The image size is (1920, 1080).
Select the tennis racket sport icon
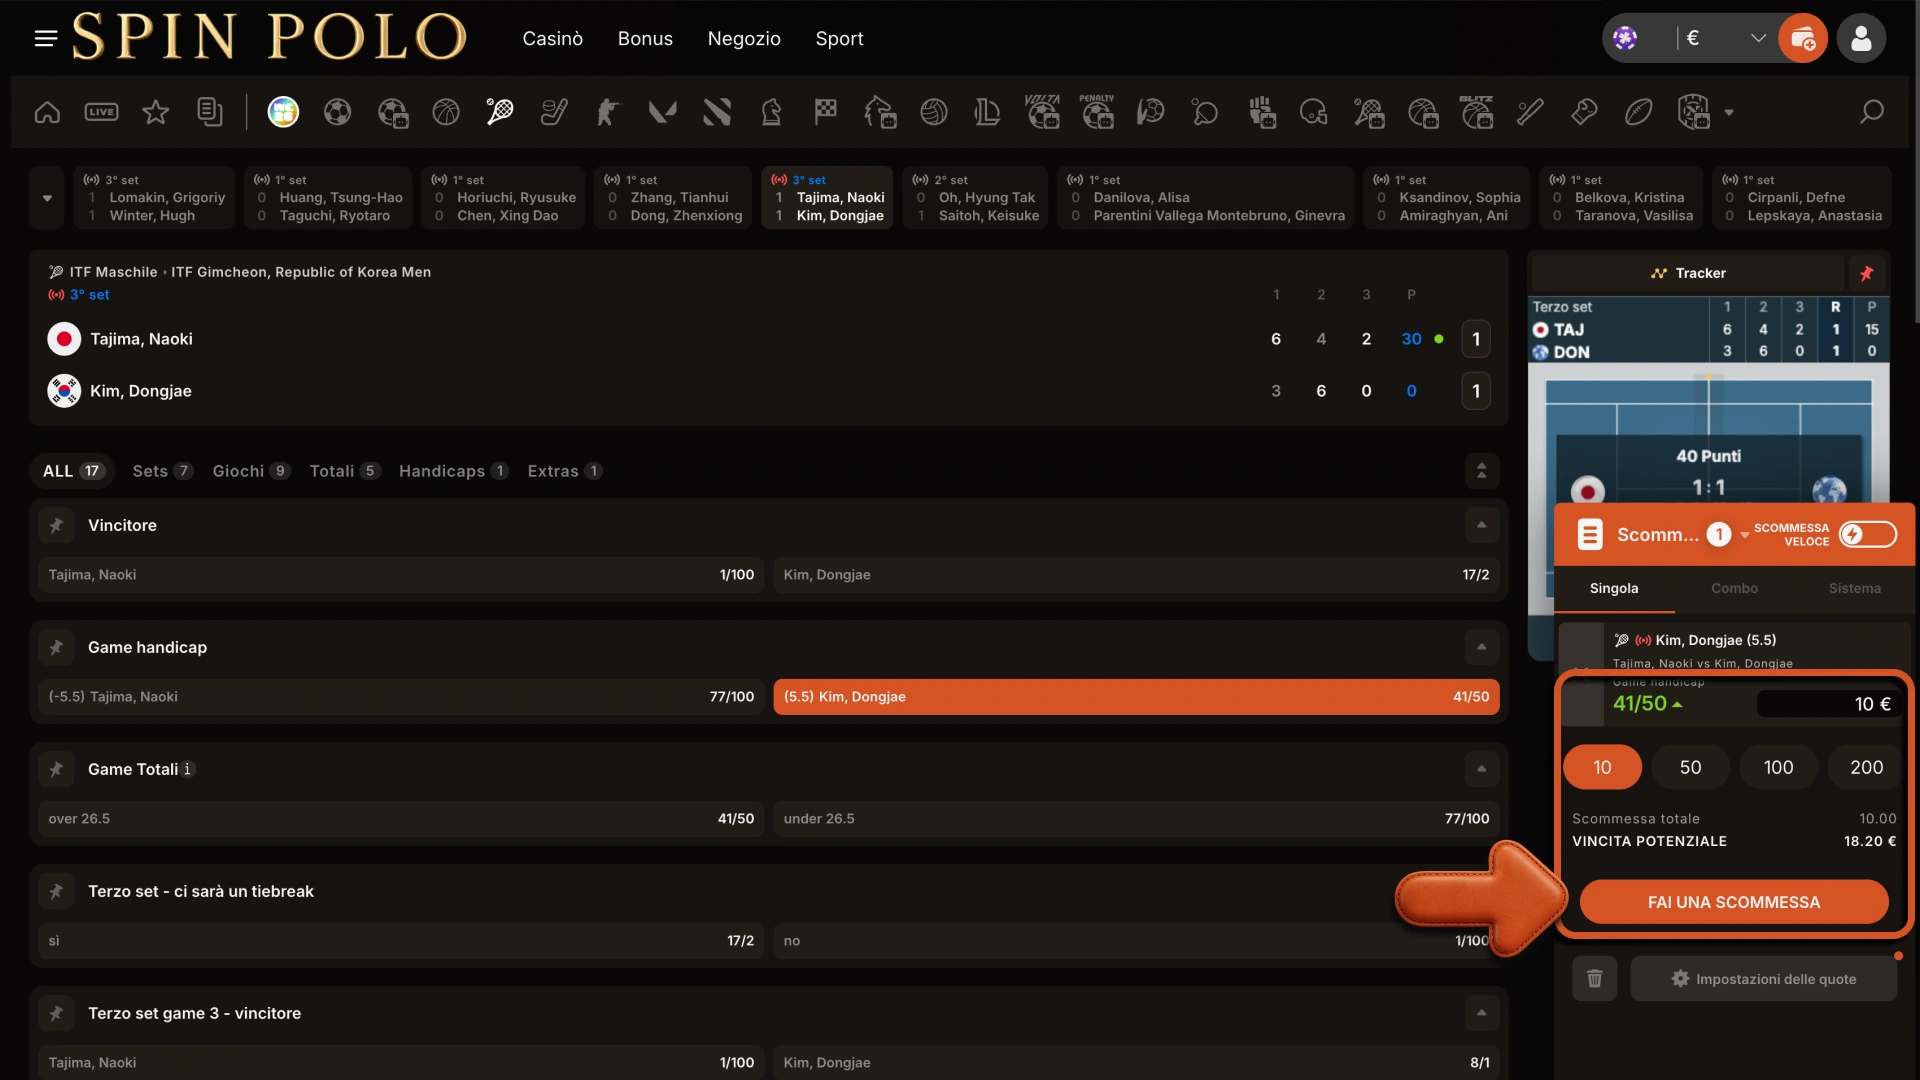pos(499,112)
